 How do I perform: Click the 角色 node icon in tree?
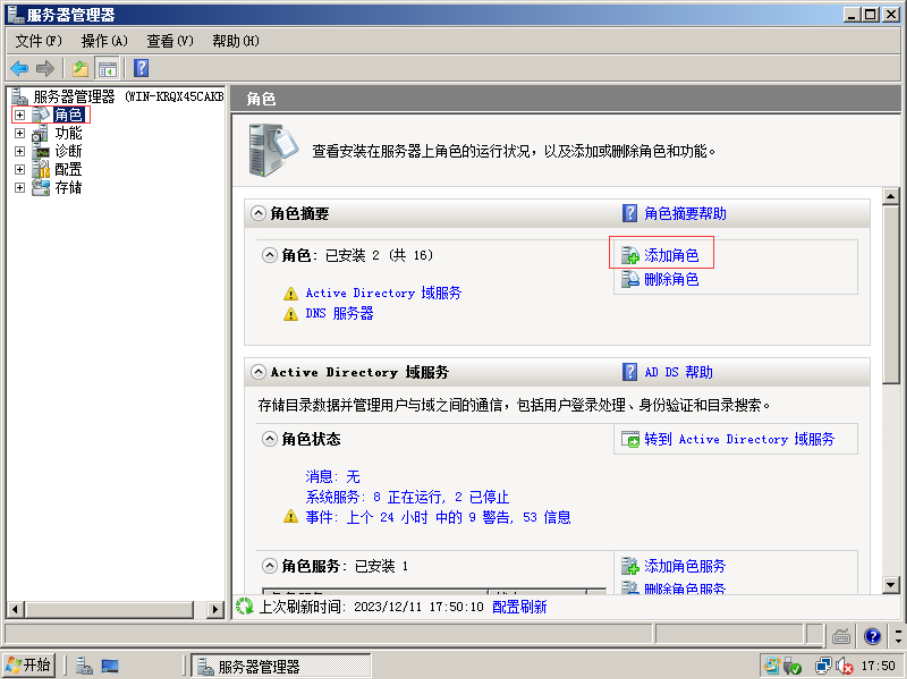[x=41, y=115]
